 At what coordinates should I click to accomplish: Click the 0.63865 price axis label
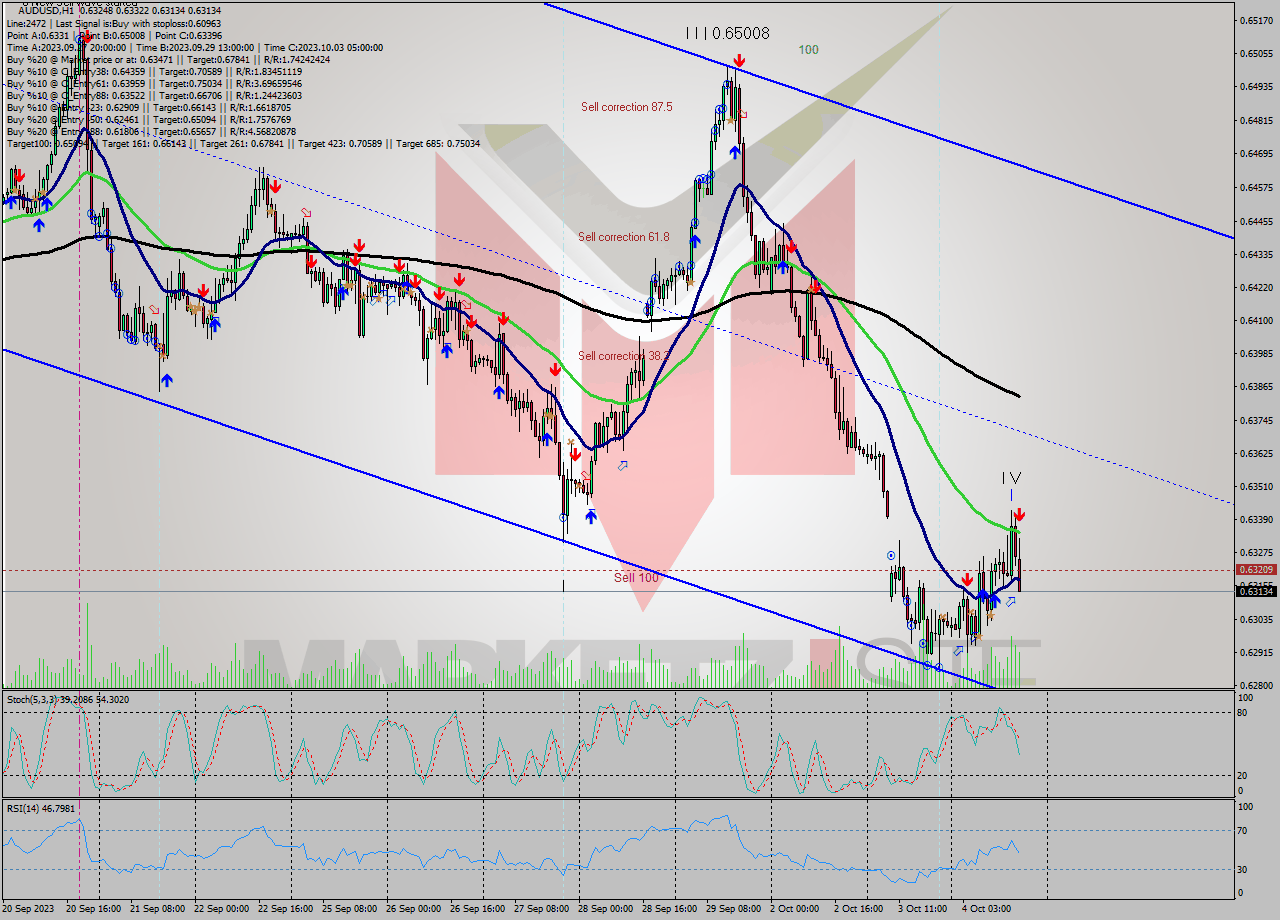click(x=1256, y=386)
